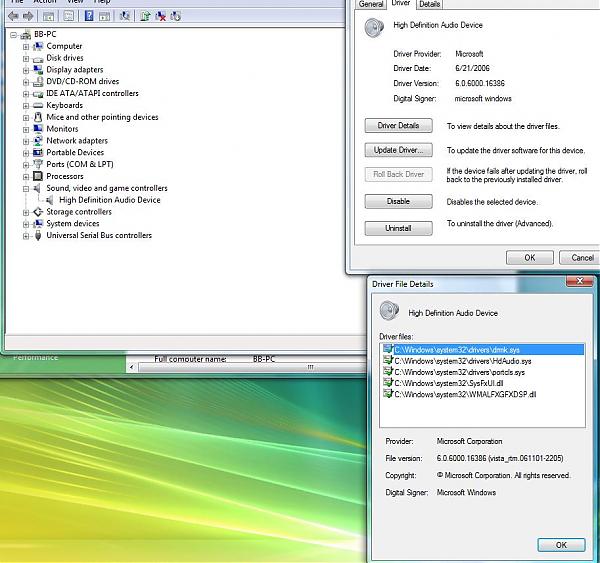This screenshot has width=600, height=563.
Task: Open the Properties toolbar icon
Action: [x=68, y=16]
